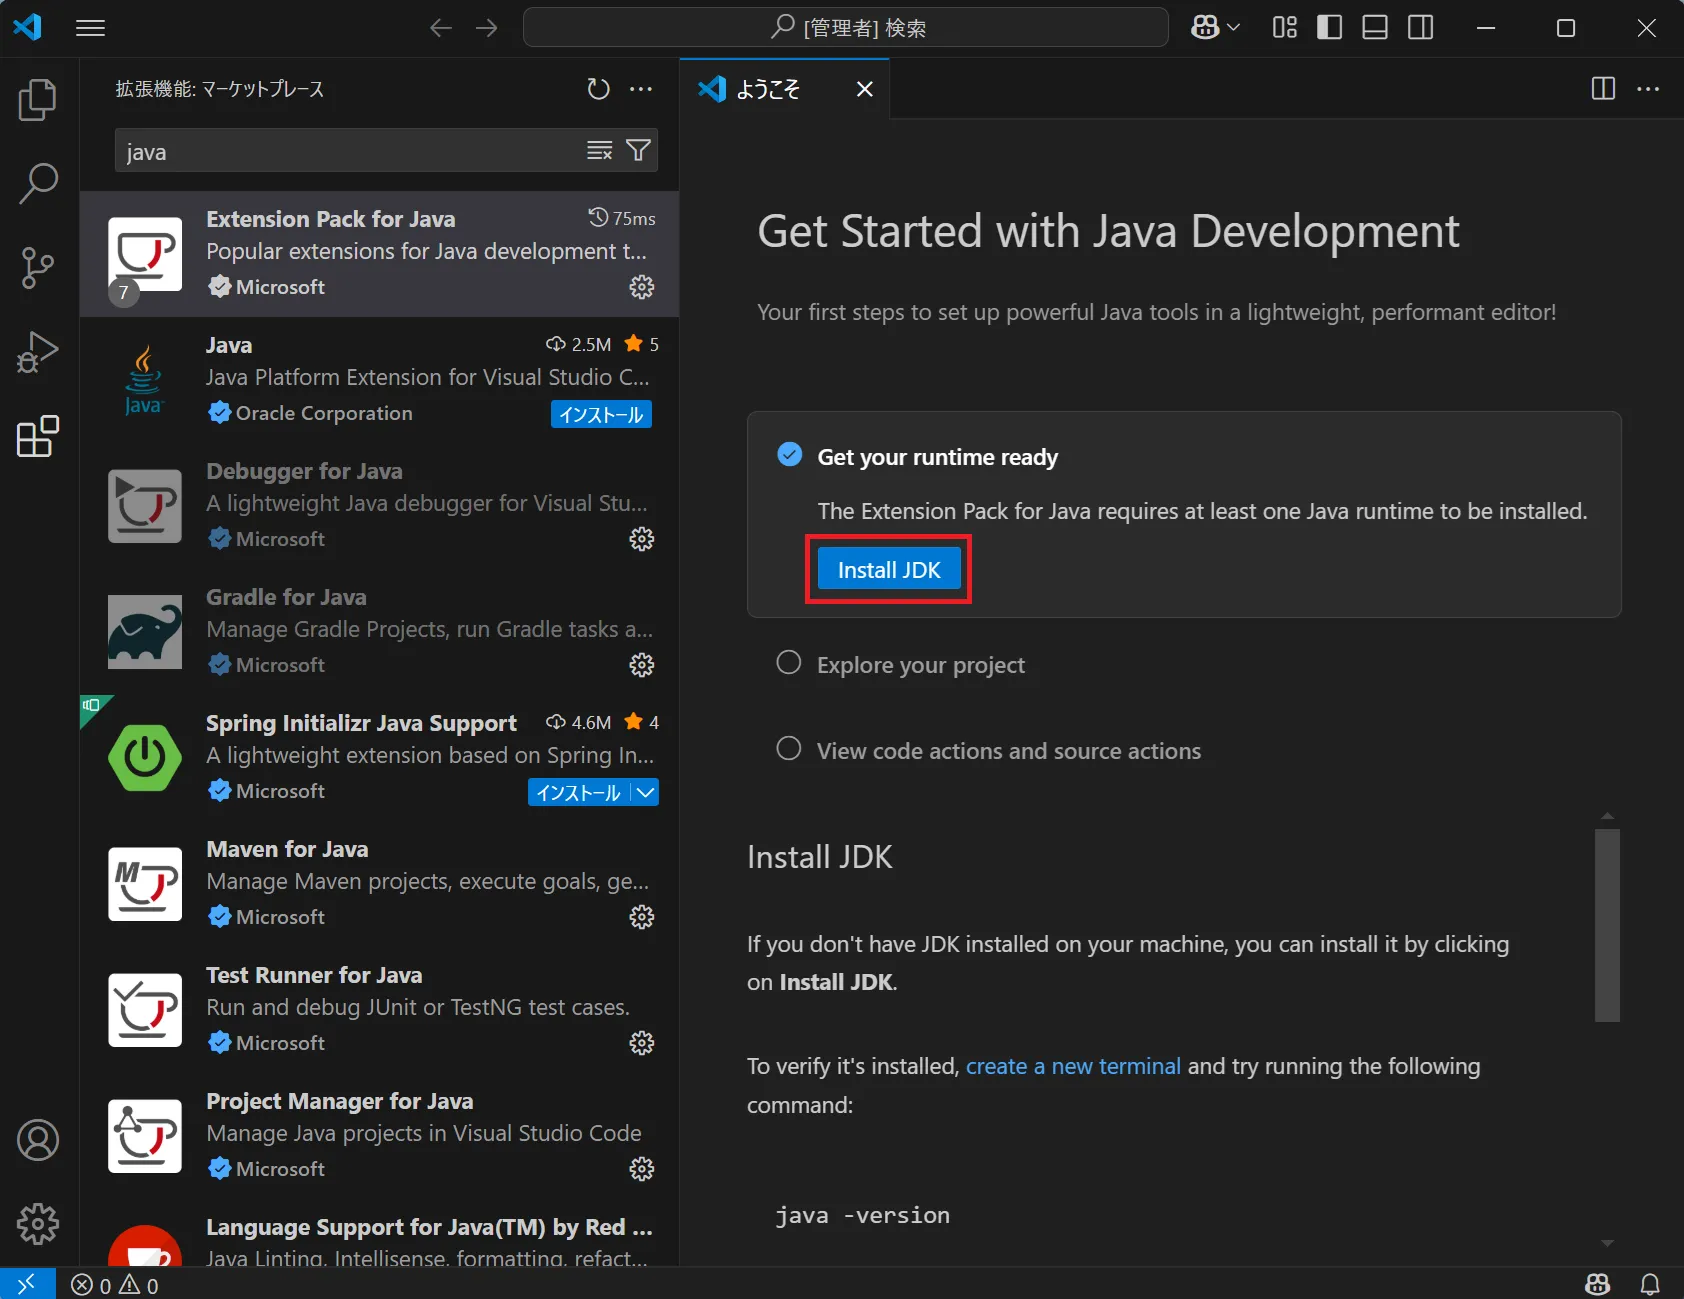Open Gradle for Java manage gear
The image size is (1684, 1299).
[x=641, y=665]
